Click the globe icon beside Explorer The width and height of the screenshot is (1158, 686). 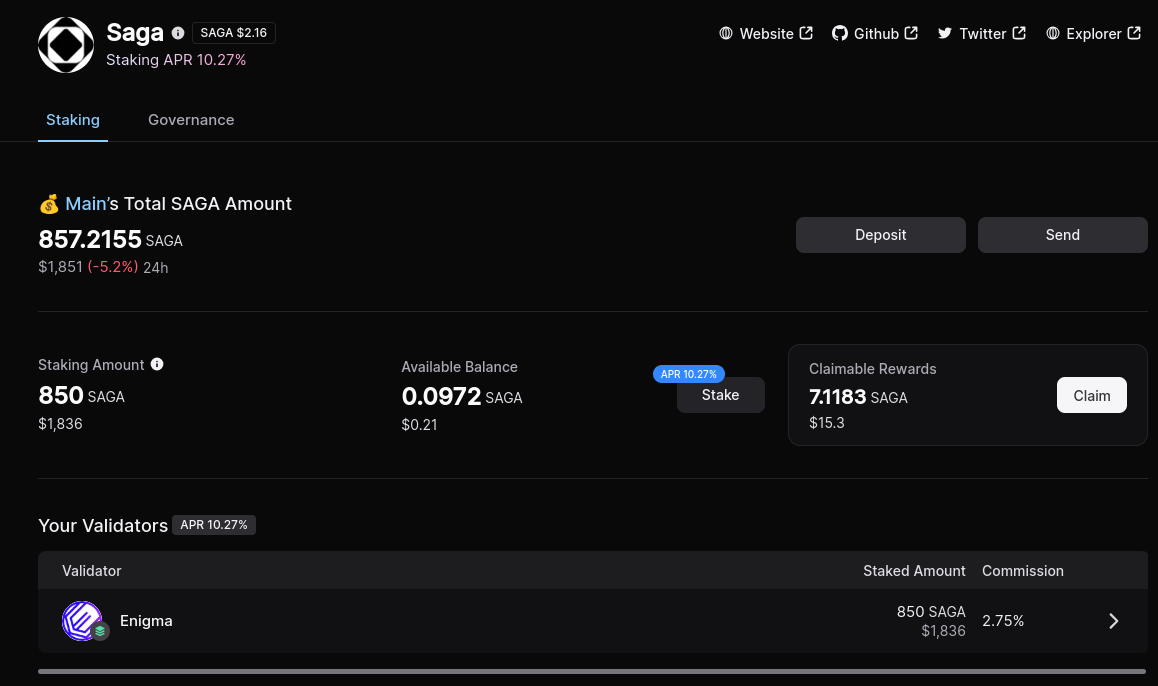point(1053,33)
